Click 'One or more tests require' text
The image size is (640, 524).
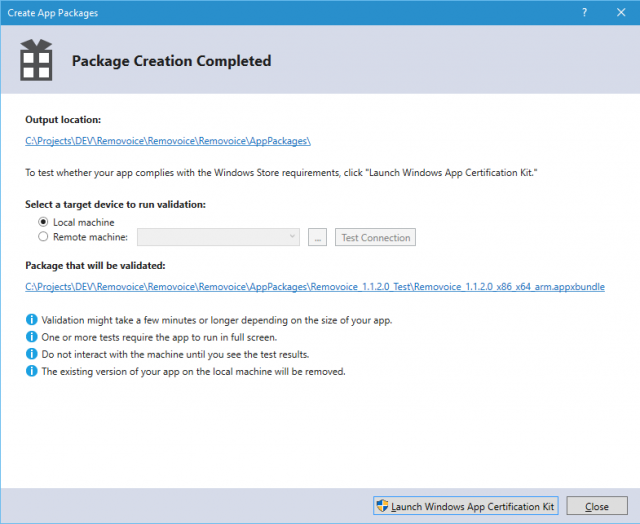click(x=159, y=337)
